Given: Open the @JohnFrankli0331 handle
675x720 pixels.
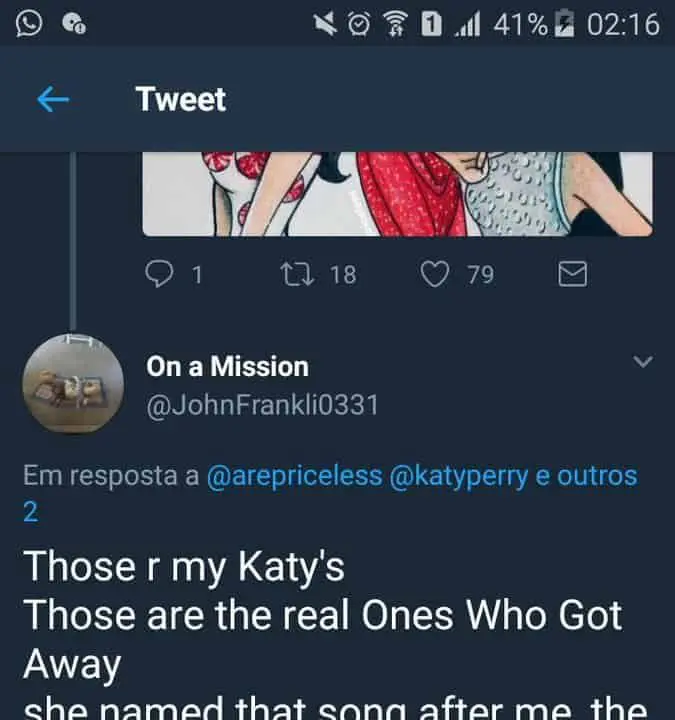Looking at the screenshot, I should pyautogui.click(x=262, y=406).
